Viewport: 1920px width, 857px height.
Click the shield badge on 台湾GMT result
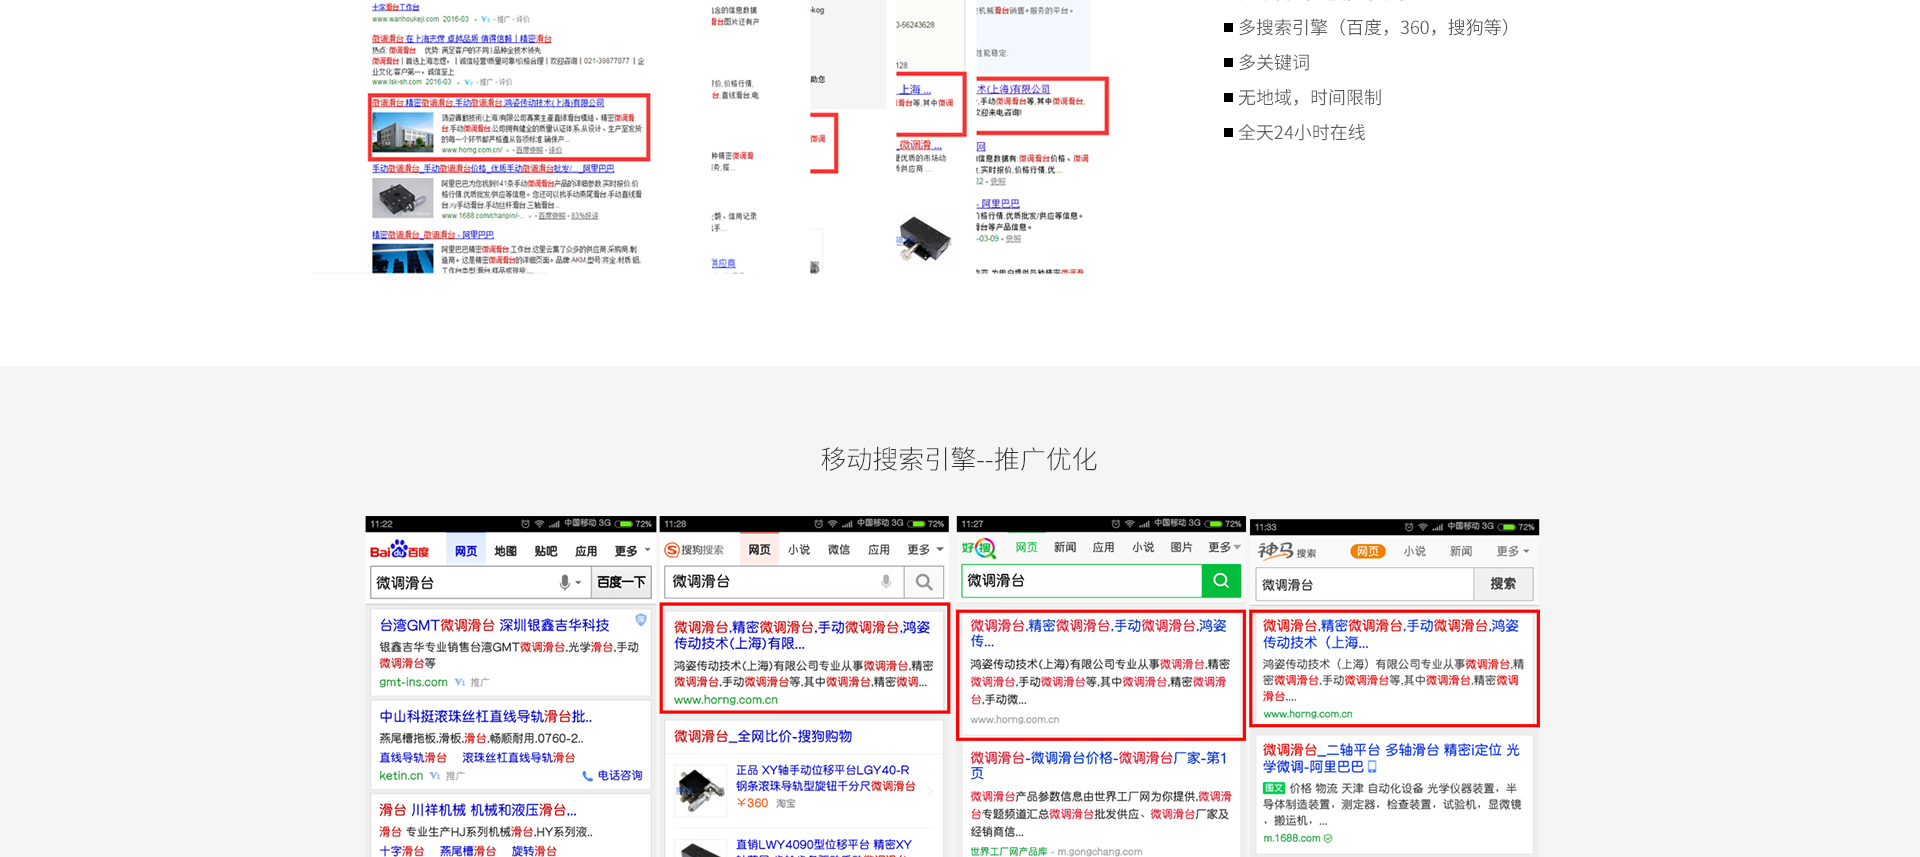[641, 620]
